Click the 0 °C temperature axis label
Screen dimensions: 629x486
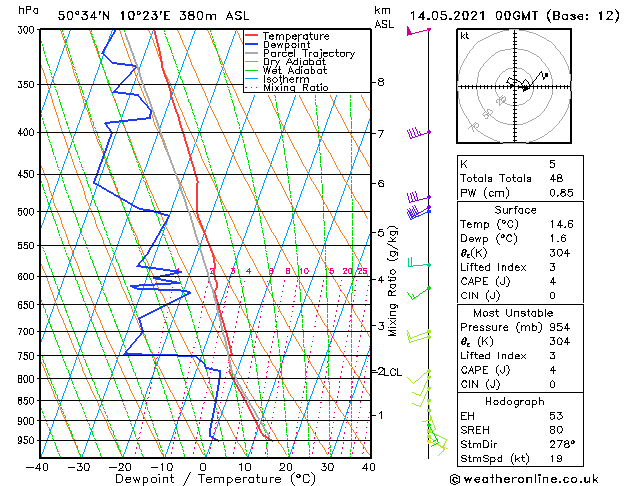tap(203, 467)
